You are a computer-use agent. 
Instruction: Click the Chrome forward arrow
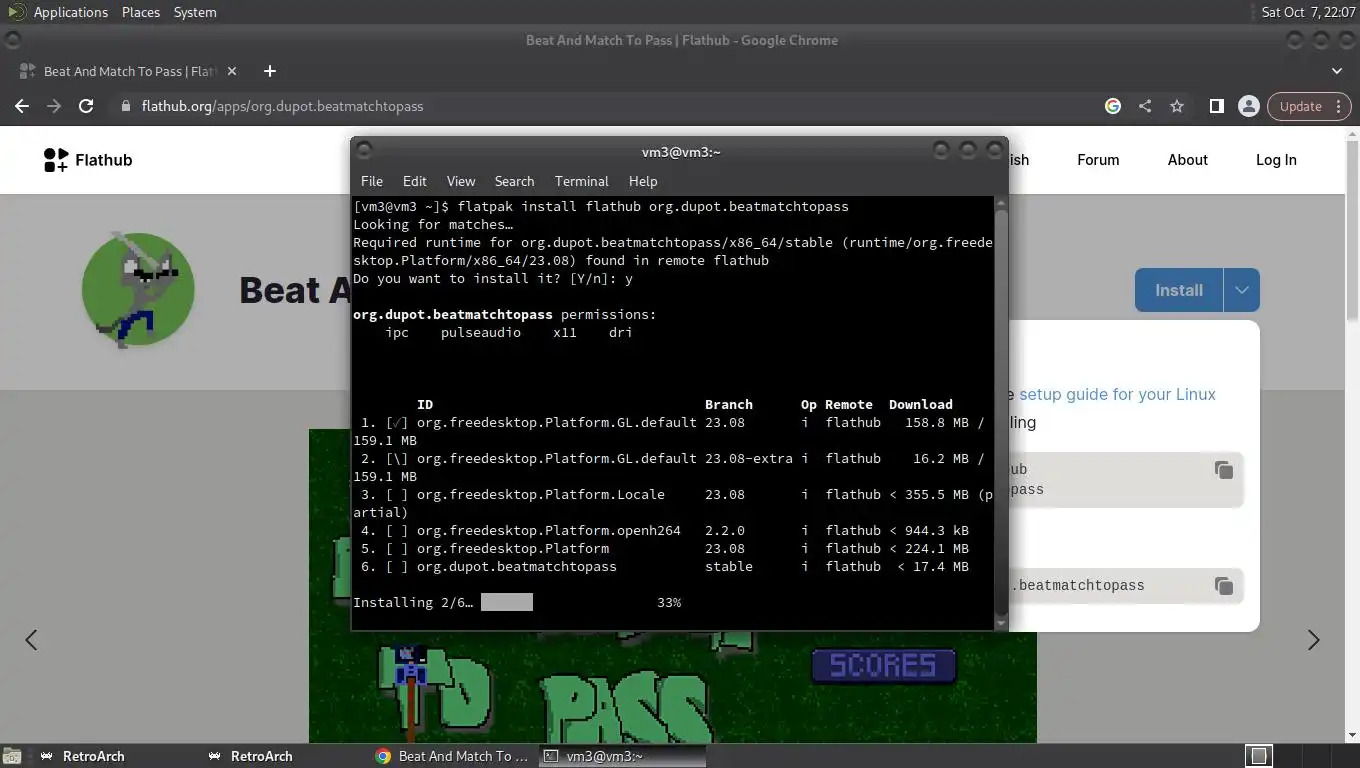tap(54, 106)
